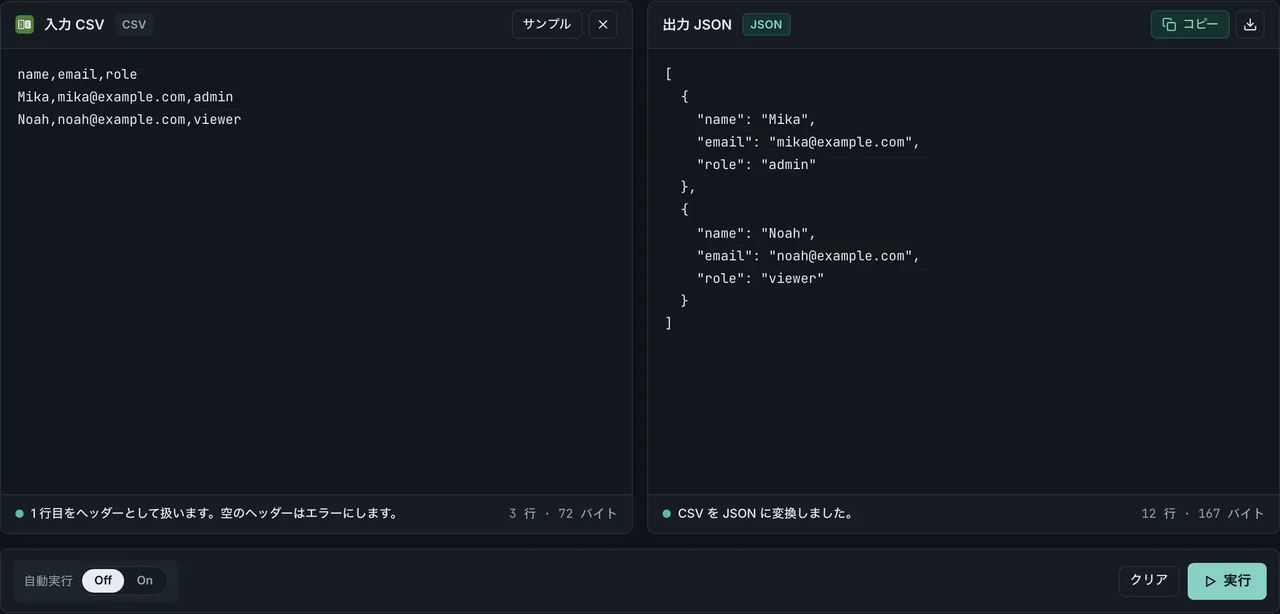Clear input with the X button
Image resolution: width=1280 pixels, height=614 pixels.
(x=603, y=24)
